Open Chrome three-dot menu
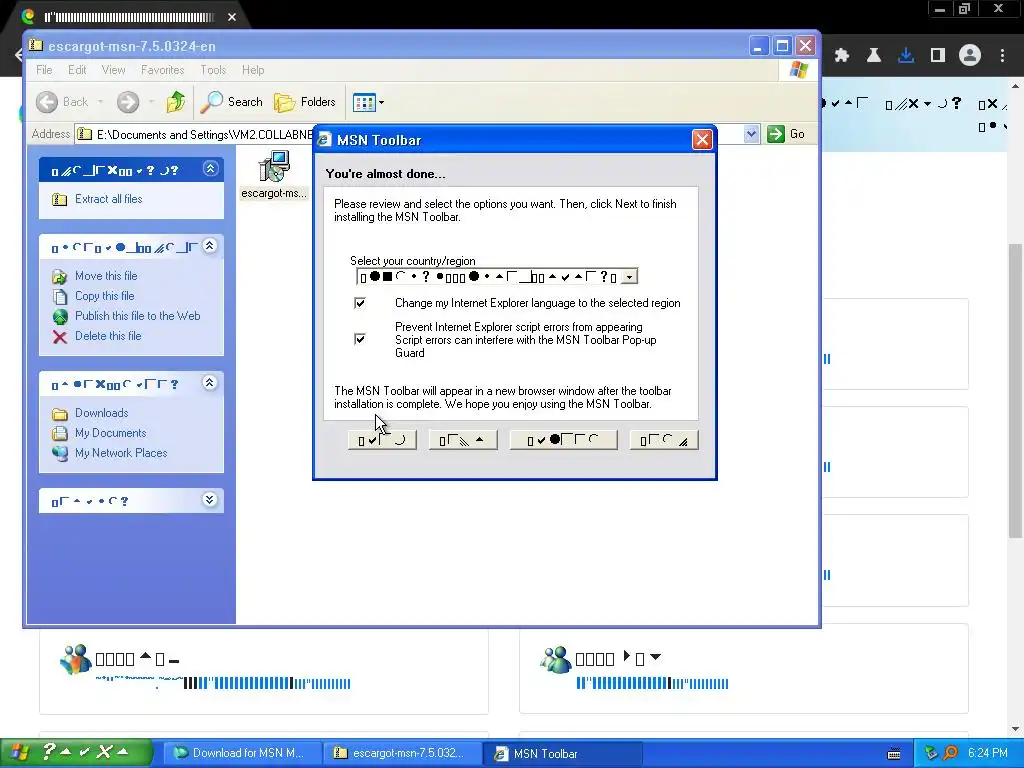Screen dimensions: 1024x768 (1002, 56)
